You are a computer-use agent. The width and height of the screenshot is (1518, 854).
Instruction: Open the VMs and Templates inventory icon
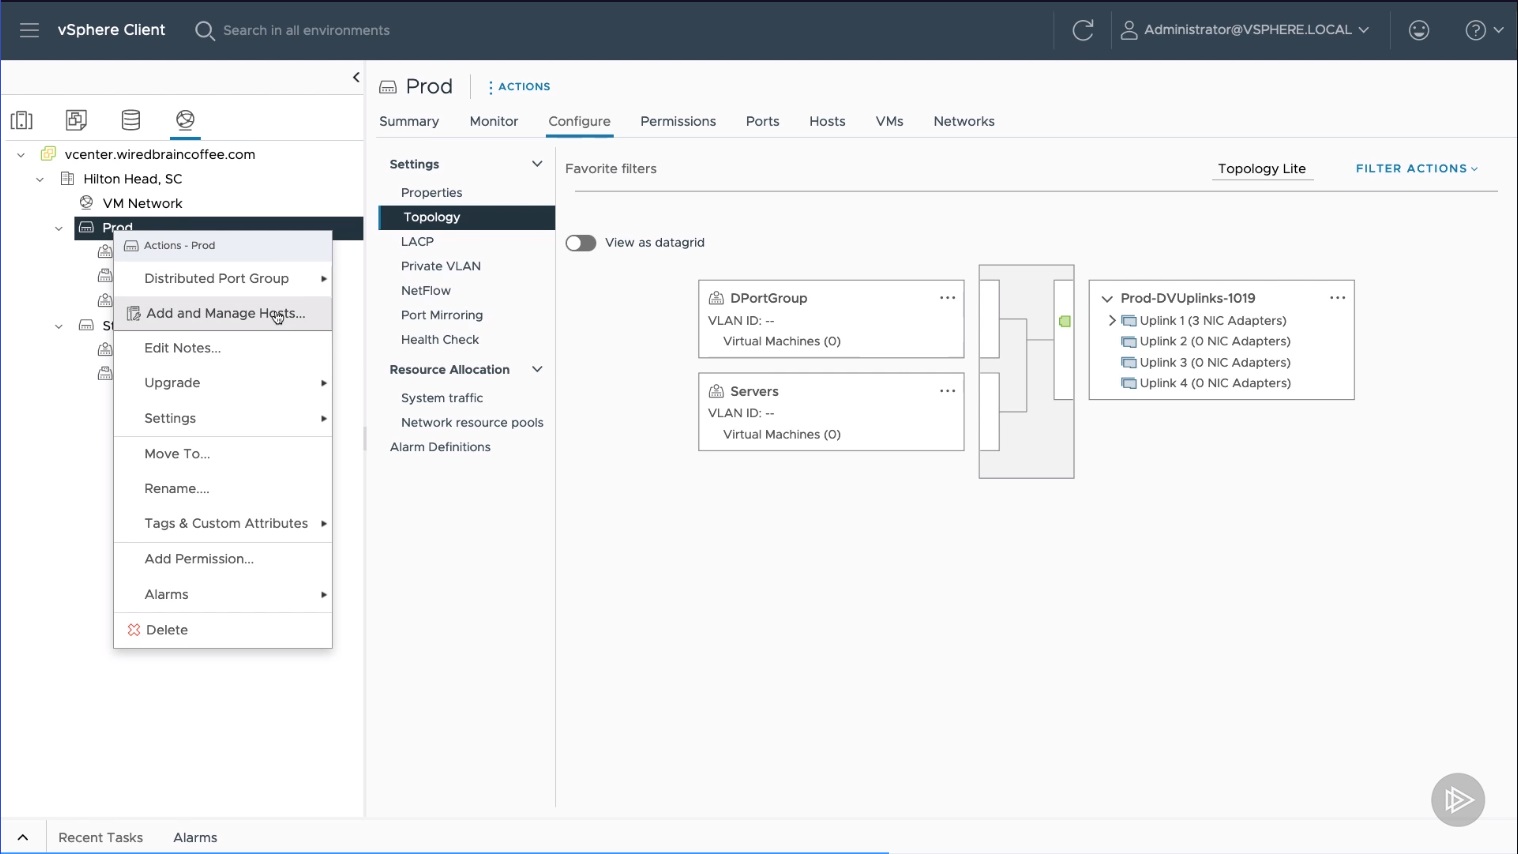[76, 120]
